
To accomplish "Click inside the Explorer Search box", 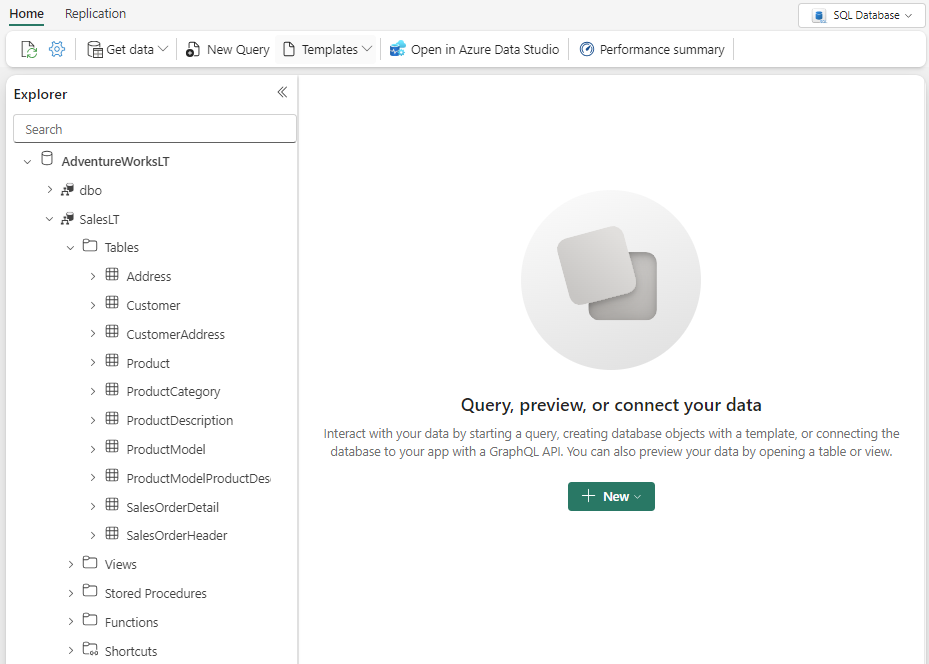I will (155, 129).
